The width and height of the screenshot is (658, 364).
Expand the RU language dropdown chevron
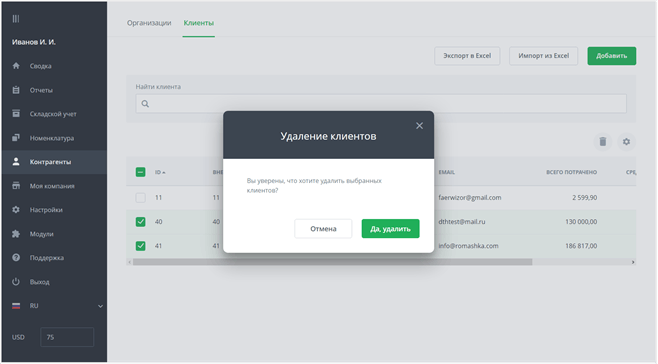tap(100, 306)
